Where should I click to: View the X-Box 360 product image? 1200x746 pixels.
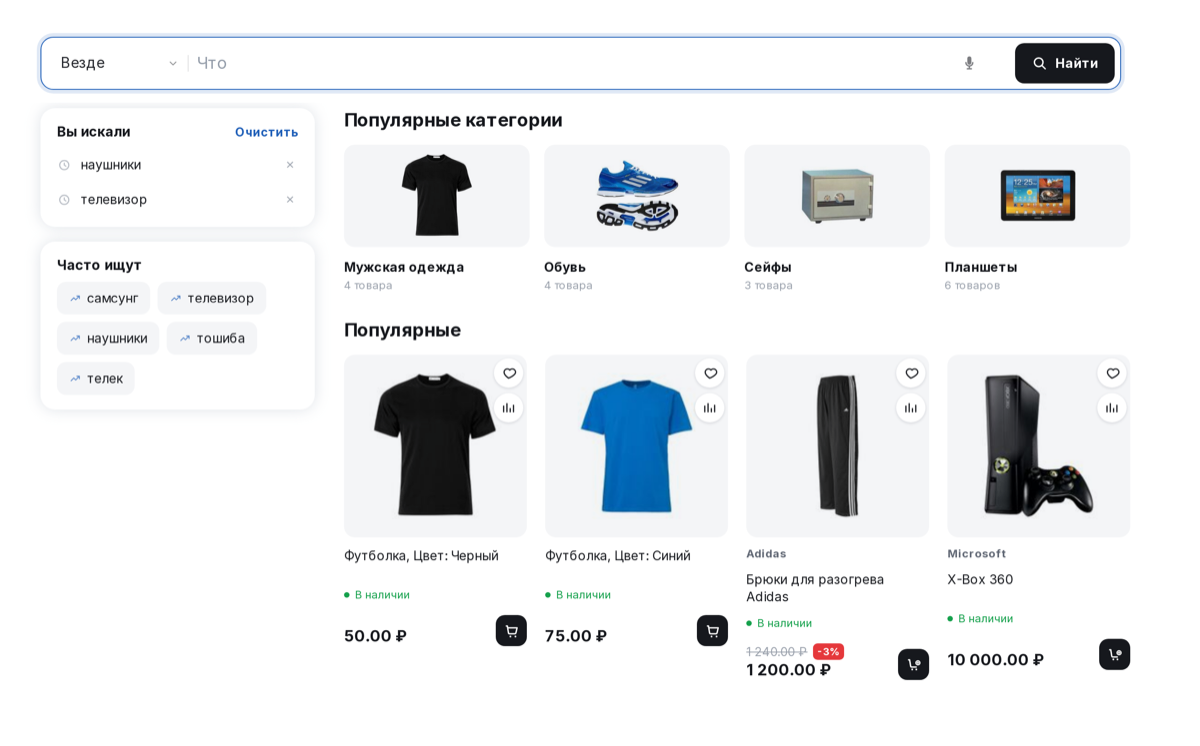point(1039,446)
